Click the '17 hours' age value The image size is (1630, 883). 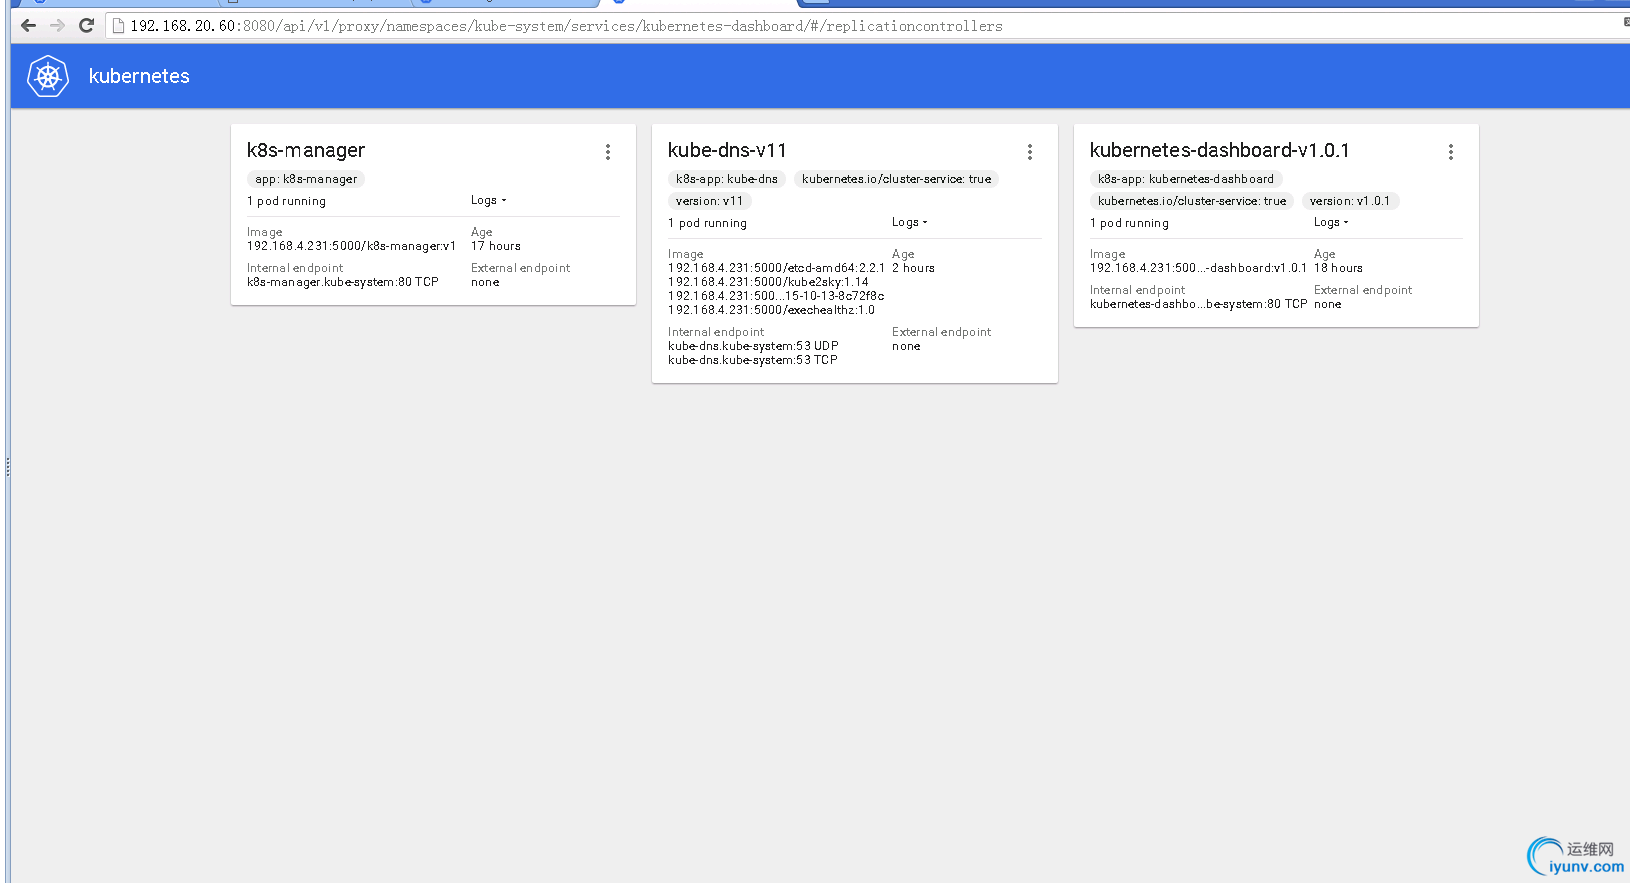(x=496, y=246)
